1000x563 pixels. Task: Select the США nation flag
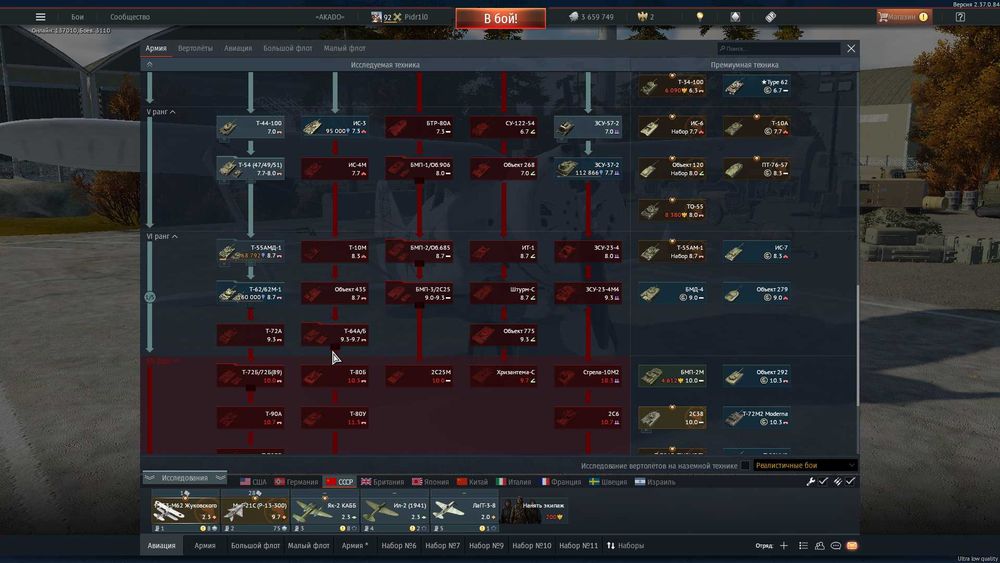[253, 482]
